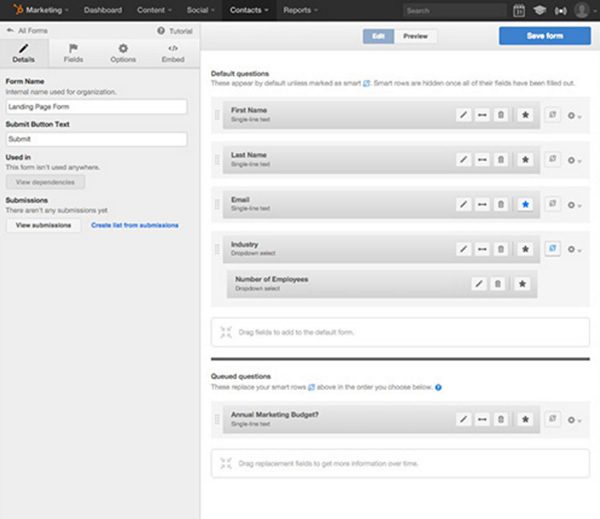Image resolution: width=600 pixels, height=519 pixels.
Task: Click Create list from submissions link
Action: 135,226
